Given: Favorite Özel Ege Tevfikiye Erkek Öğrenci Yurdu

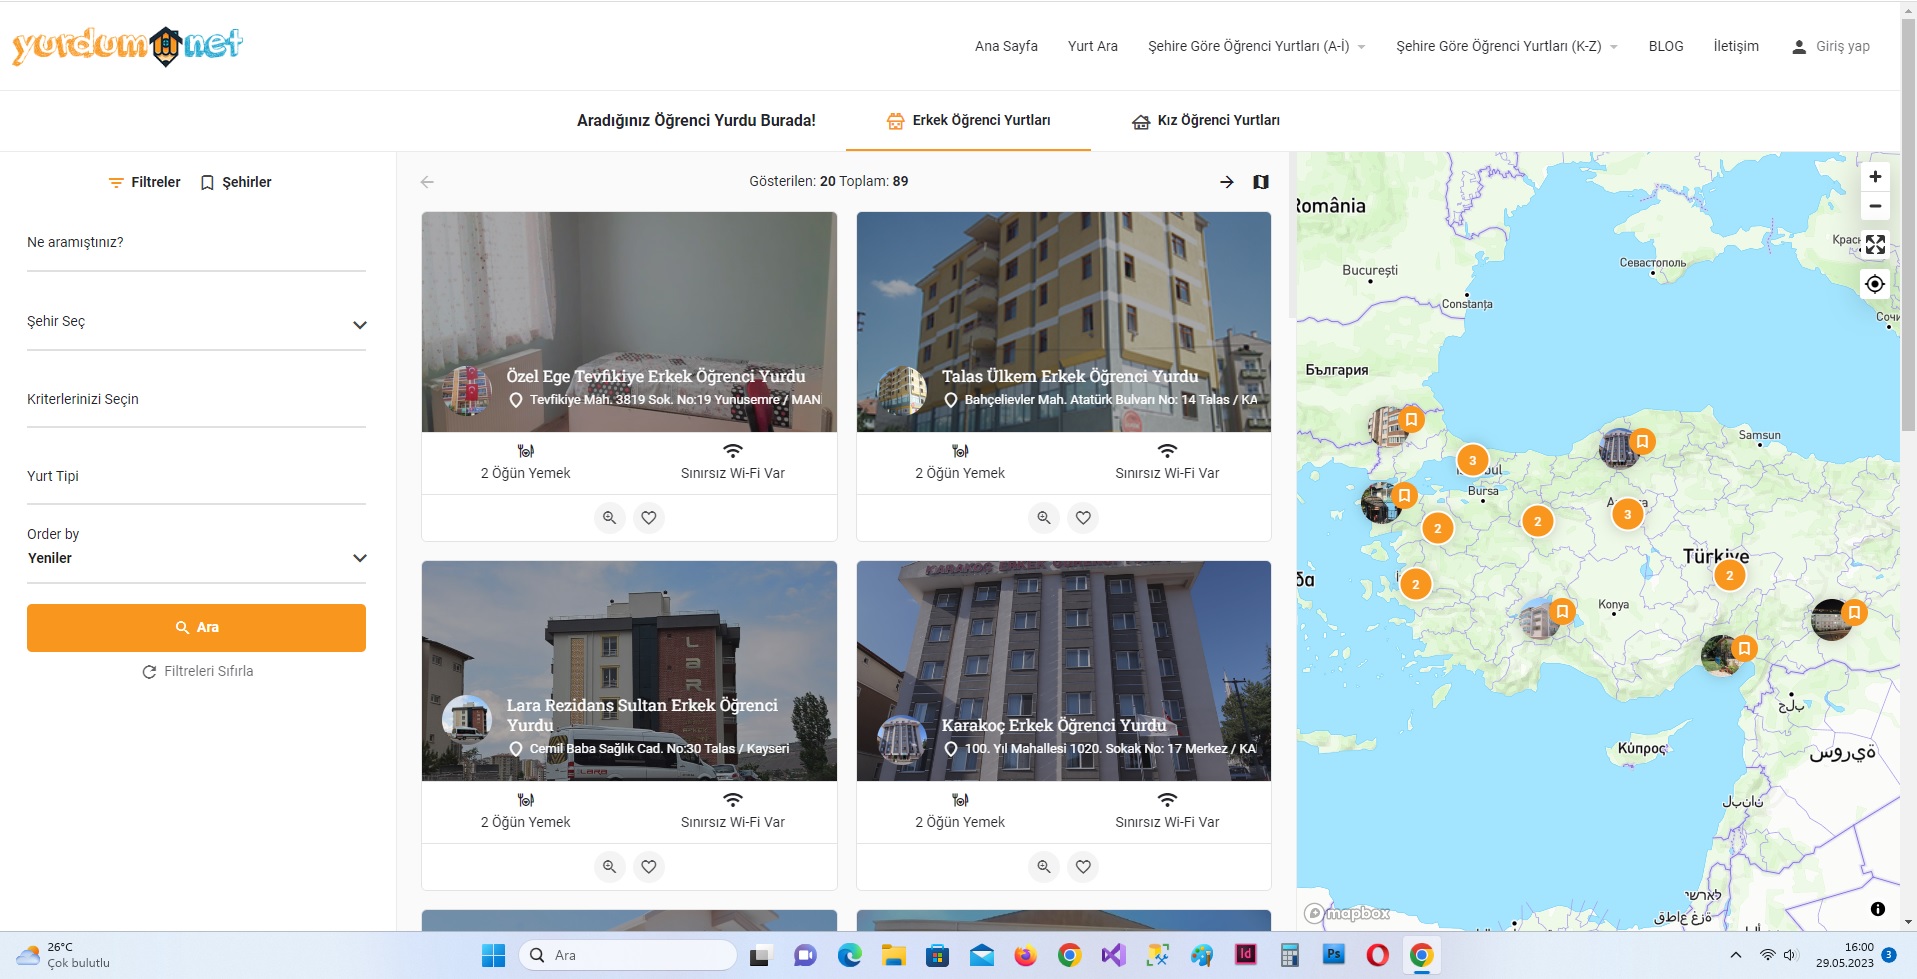Looking at the screenshot, I should 649,518.
